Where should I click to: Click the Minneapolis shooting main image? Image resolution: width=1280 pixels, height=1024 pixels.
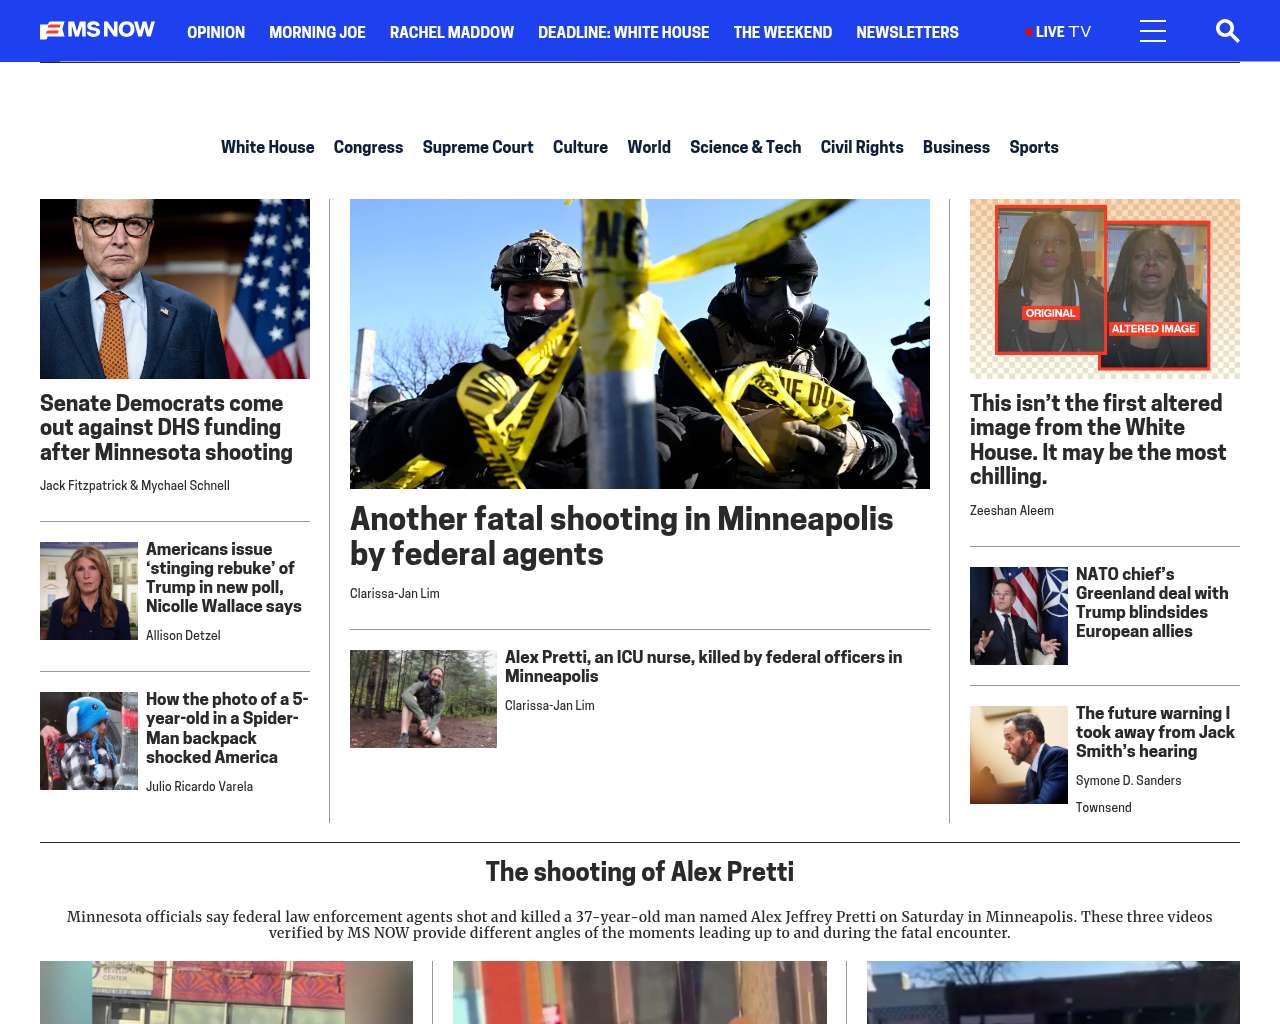click(x=639, y=343)
